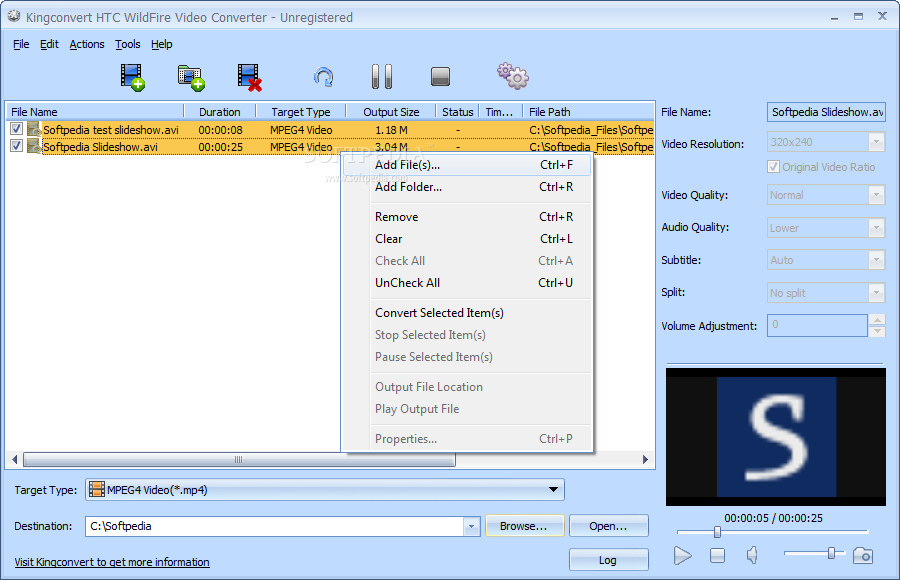Click the scroll right arrow of file list
The image size is (900, 580).
pos(645,459)
